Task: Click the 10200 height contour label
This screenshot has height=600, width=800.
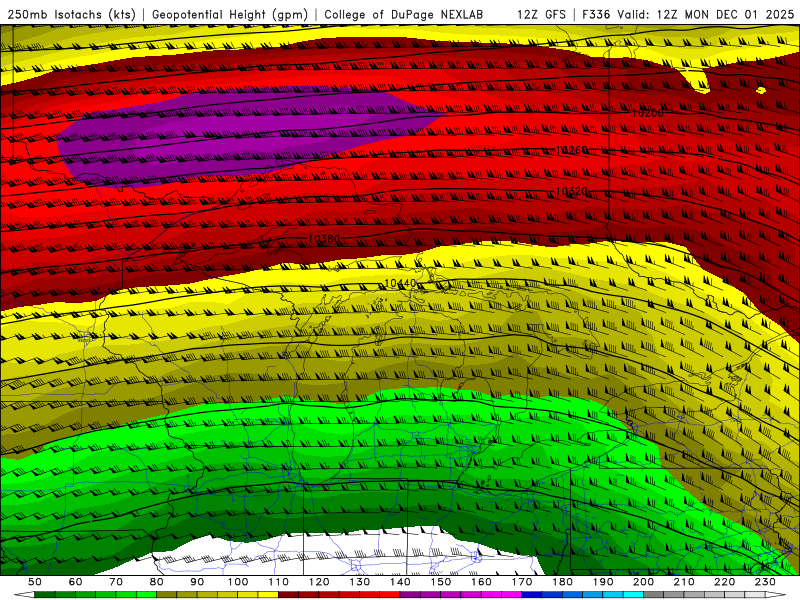Action: [x=647, y=113]
